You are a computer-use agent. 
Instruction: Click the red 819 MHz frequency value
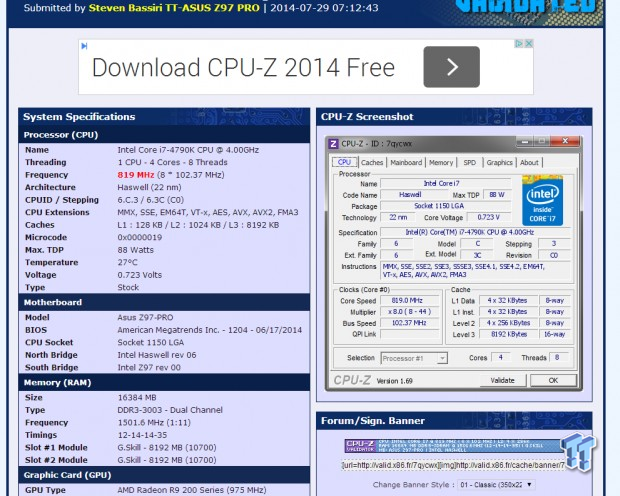pos(136,175)
